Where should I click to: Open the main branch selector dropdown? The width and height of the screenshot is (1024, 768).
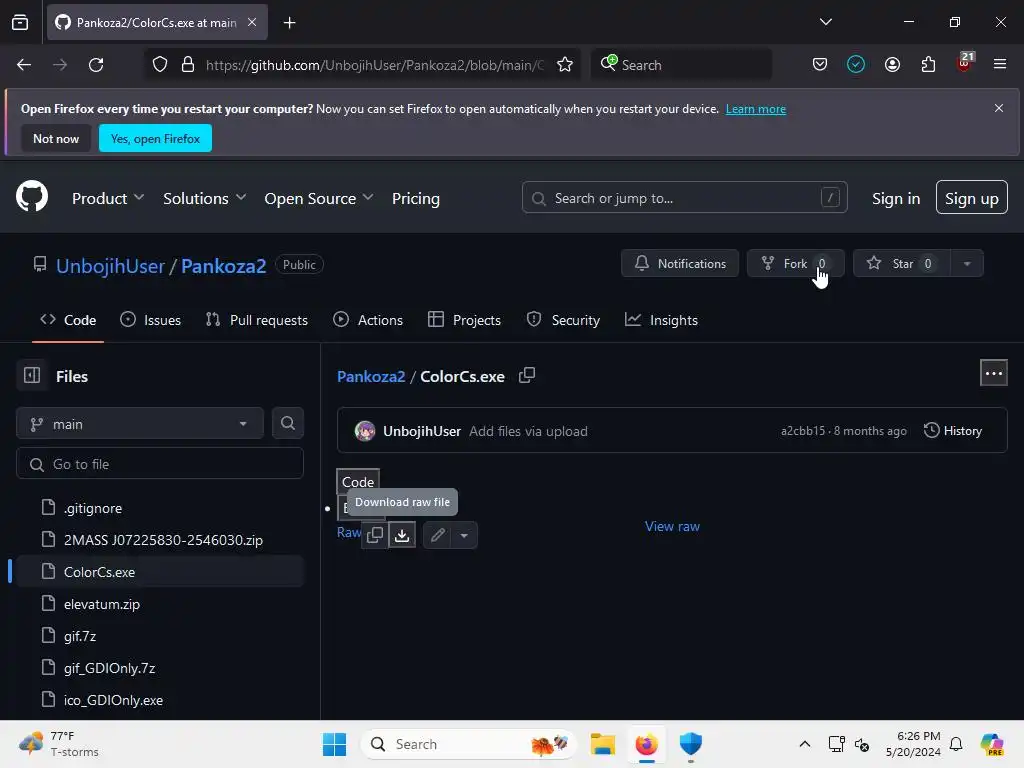[140, 423]
